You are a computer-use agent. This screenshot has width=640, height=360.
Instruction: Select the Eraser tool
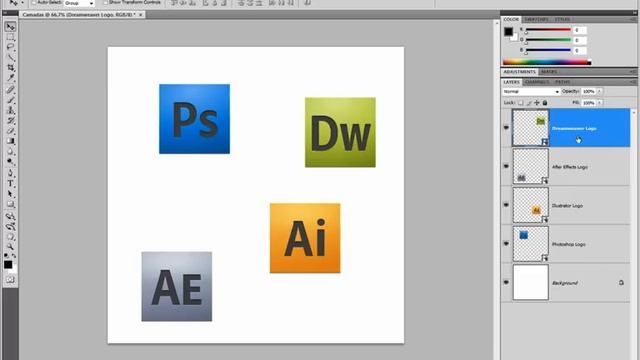tap(10, 131)
